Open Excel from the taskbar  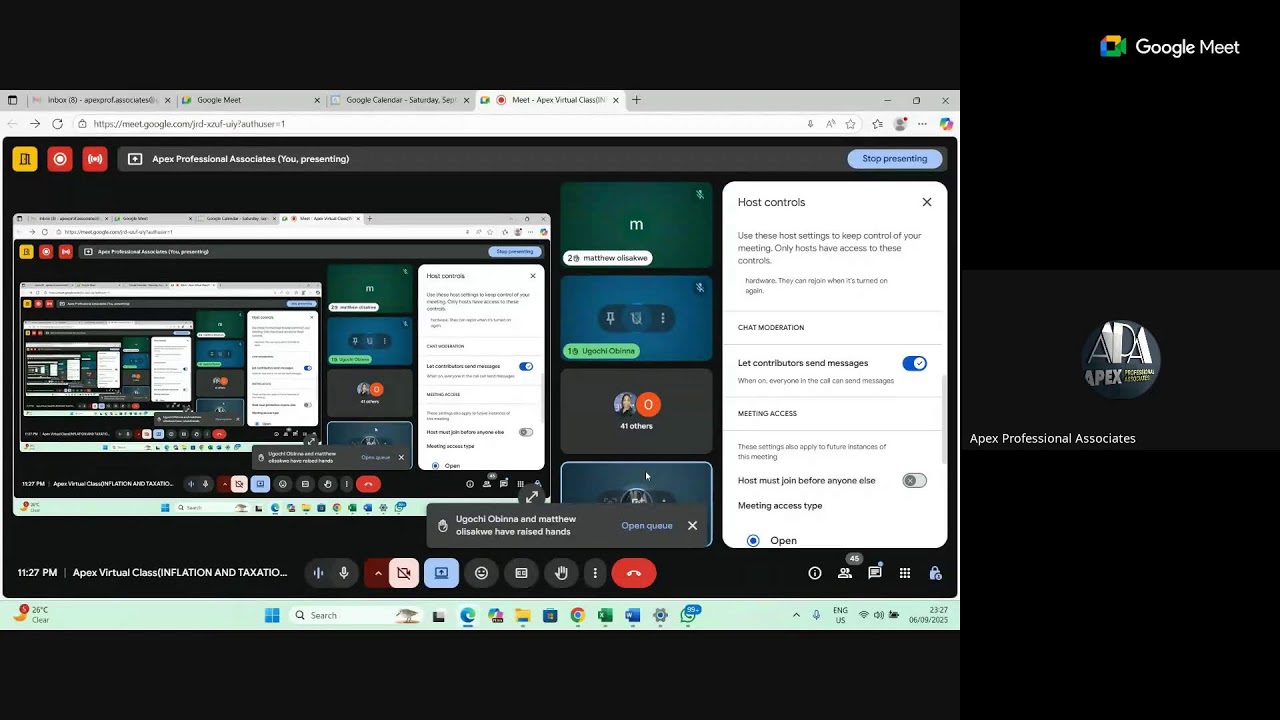605,615
